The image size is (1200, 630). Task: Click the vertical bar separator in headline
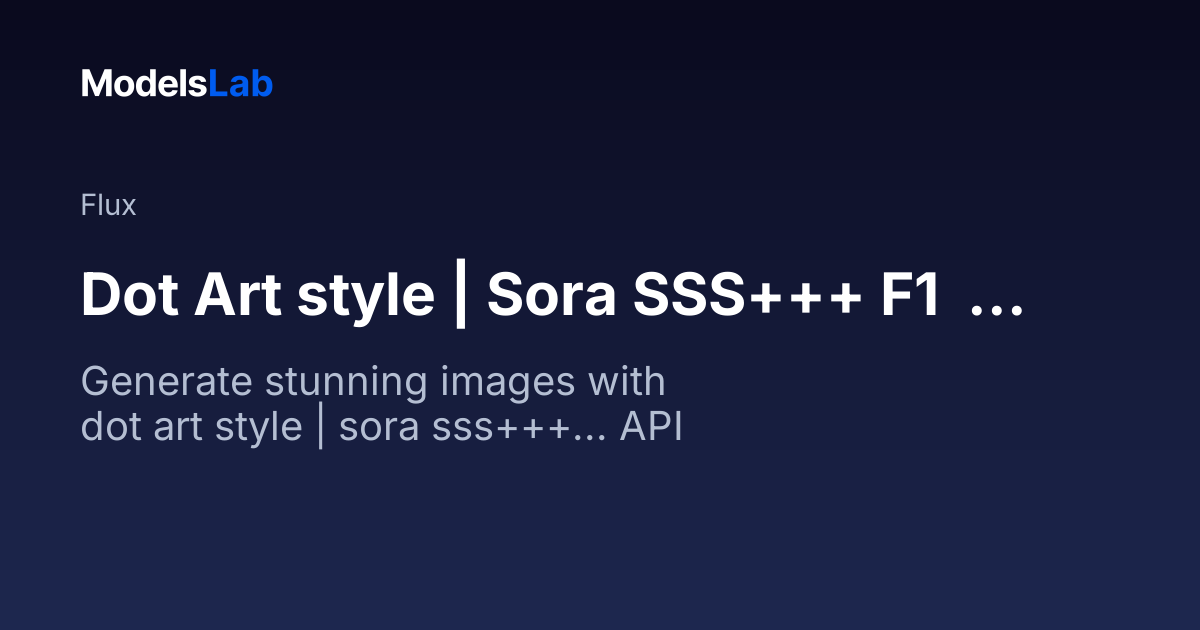click(x=461, y=296)
